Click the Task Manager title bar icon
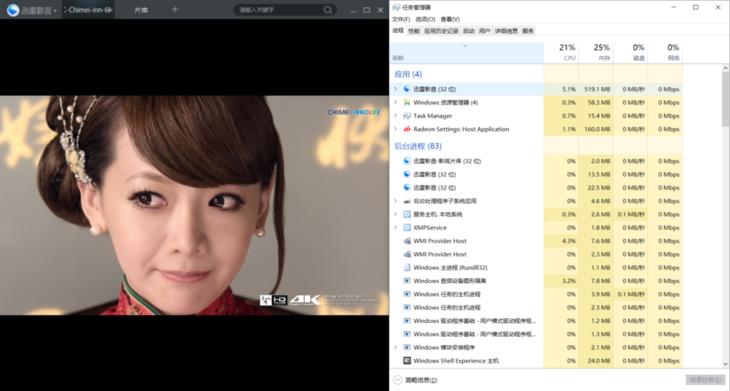The height and width of the screenshot is (391, 730). tap(396, 7)
